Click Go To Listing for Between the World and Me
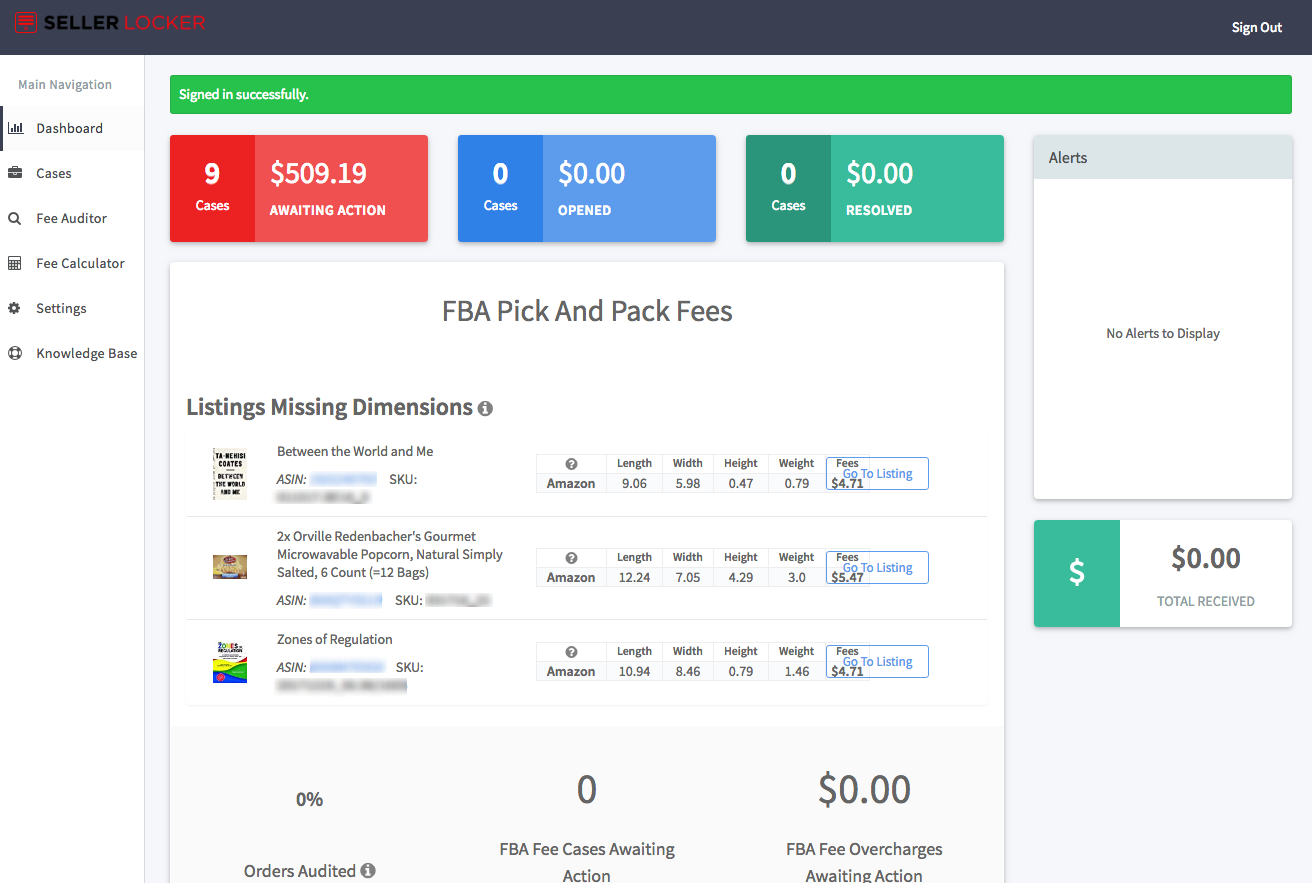This screenshot has width=1312, height=883. click(x=877, y=473)
